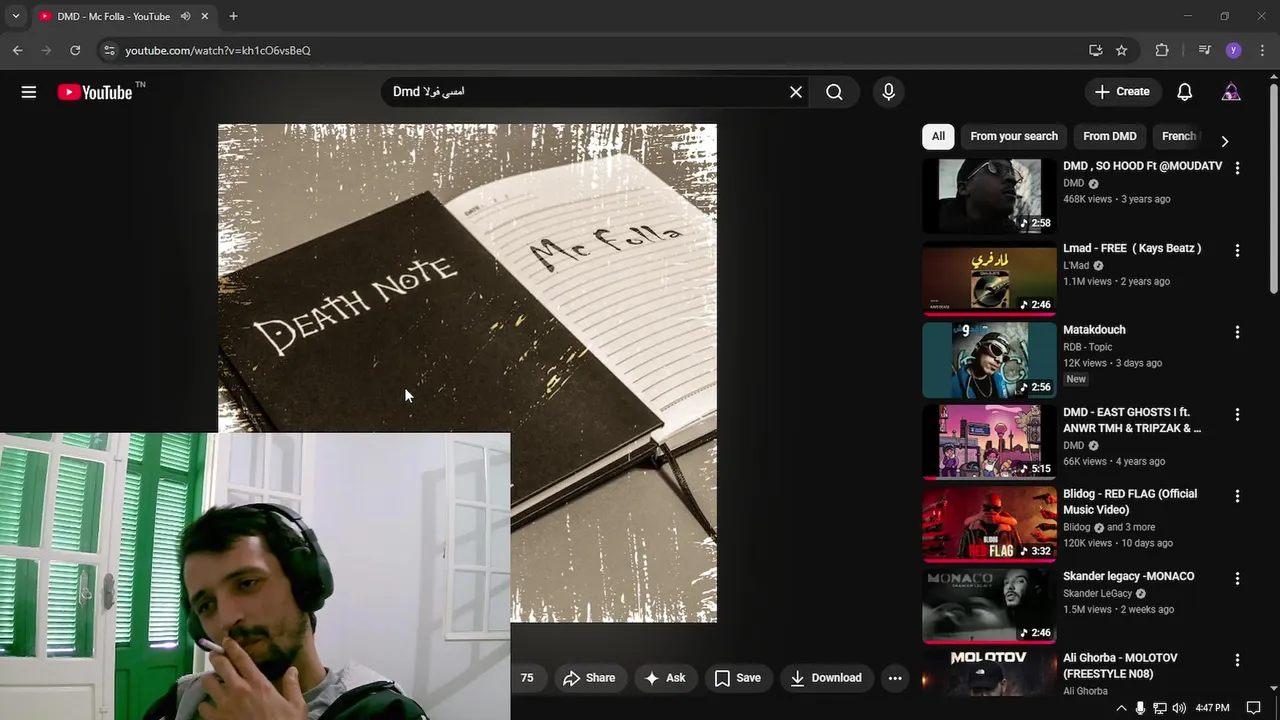Select the All filter chip
The image size is (1280, 720).
pos(938,136)
